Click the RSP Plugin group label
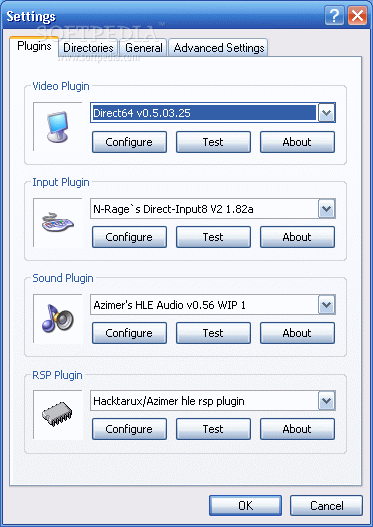373x527 pixels. click(x=57, y=375)
